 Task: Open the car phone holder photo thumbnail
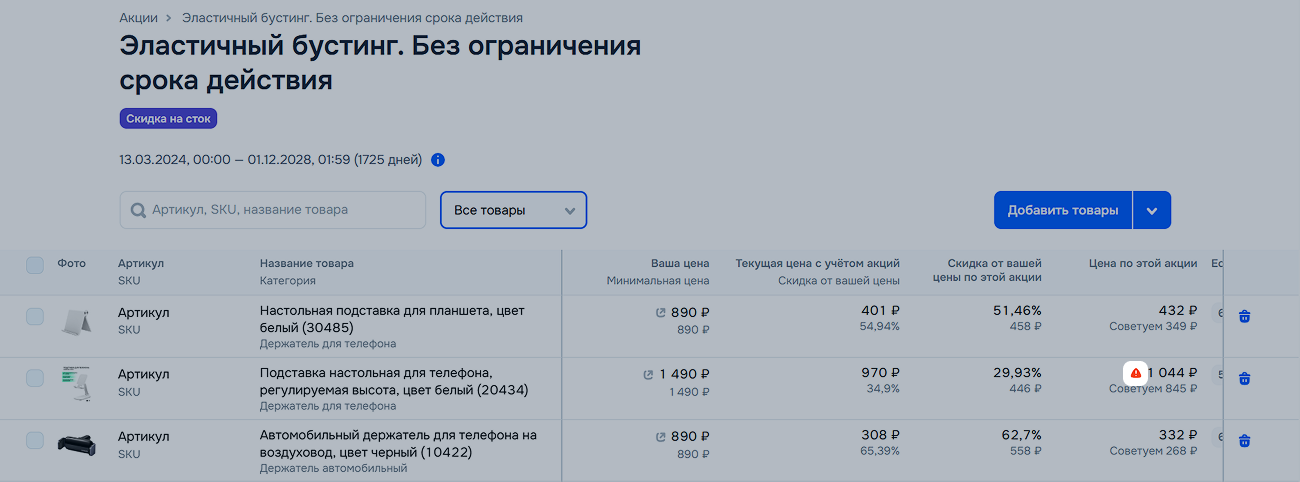[x=76, y=444]
